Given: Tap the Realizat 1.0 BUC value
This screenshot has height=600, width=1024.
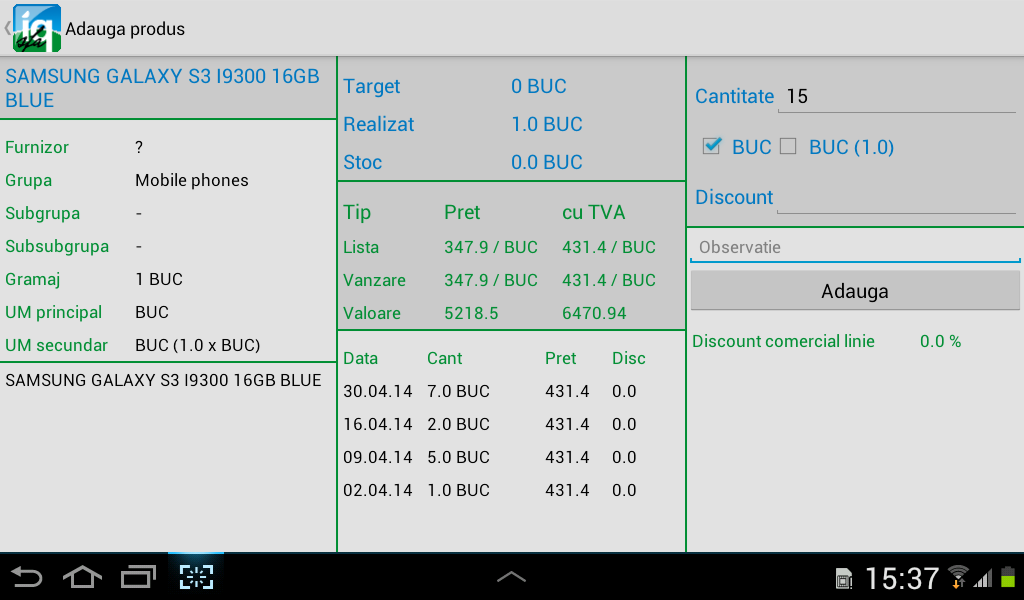Looking at the screenshot, I should point(547,124).
